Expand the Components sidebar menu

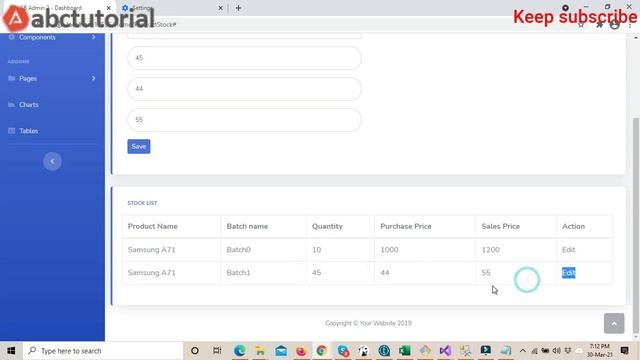pyautogui.click(x=52, y=37)
